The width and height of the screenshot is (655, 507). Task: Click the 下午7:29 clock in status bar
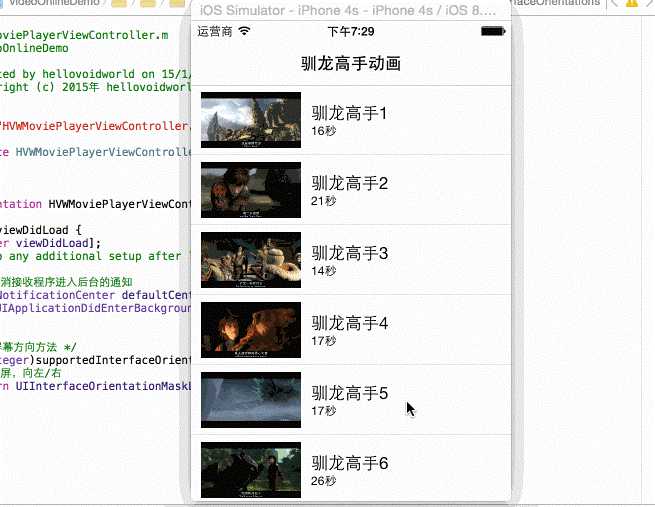351,31
